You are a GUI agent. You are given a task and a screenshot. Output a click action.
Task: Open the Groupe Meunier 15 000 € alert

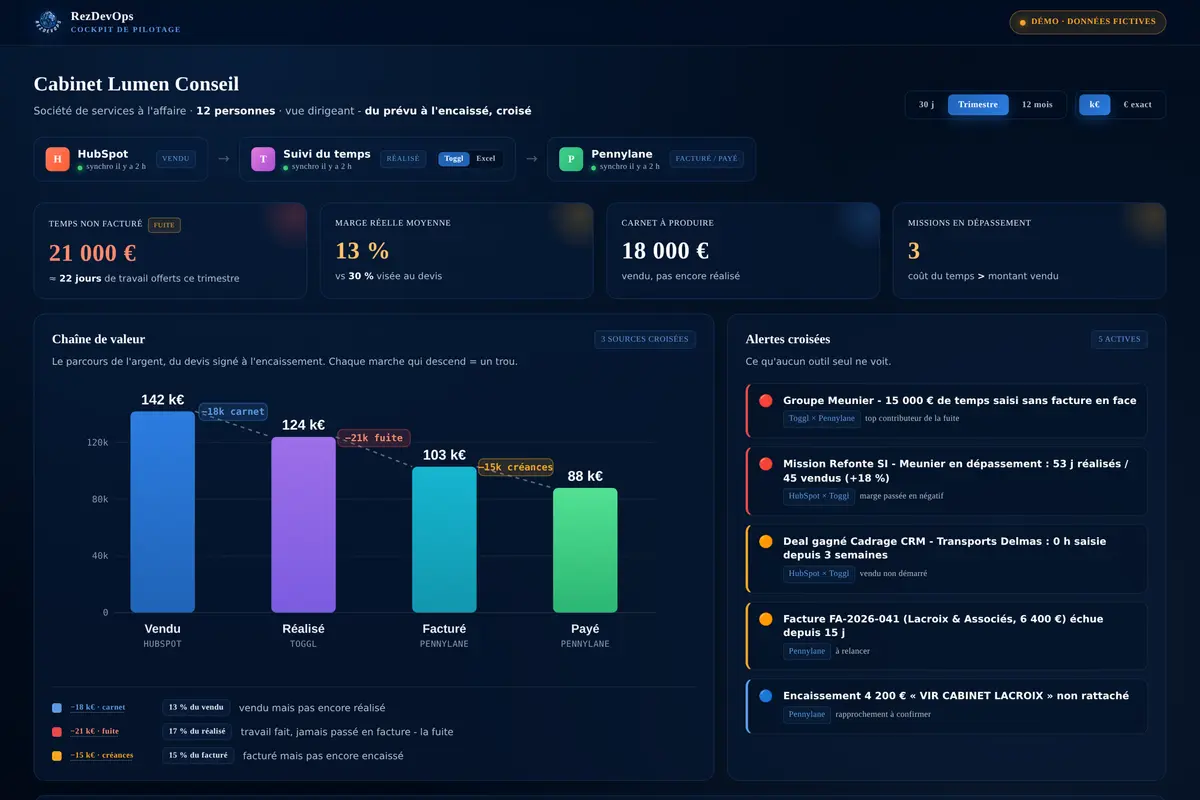(946, 410)
